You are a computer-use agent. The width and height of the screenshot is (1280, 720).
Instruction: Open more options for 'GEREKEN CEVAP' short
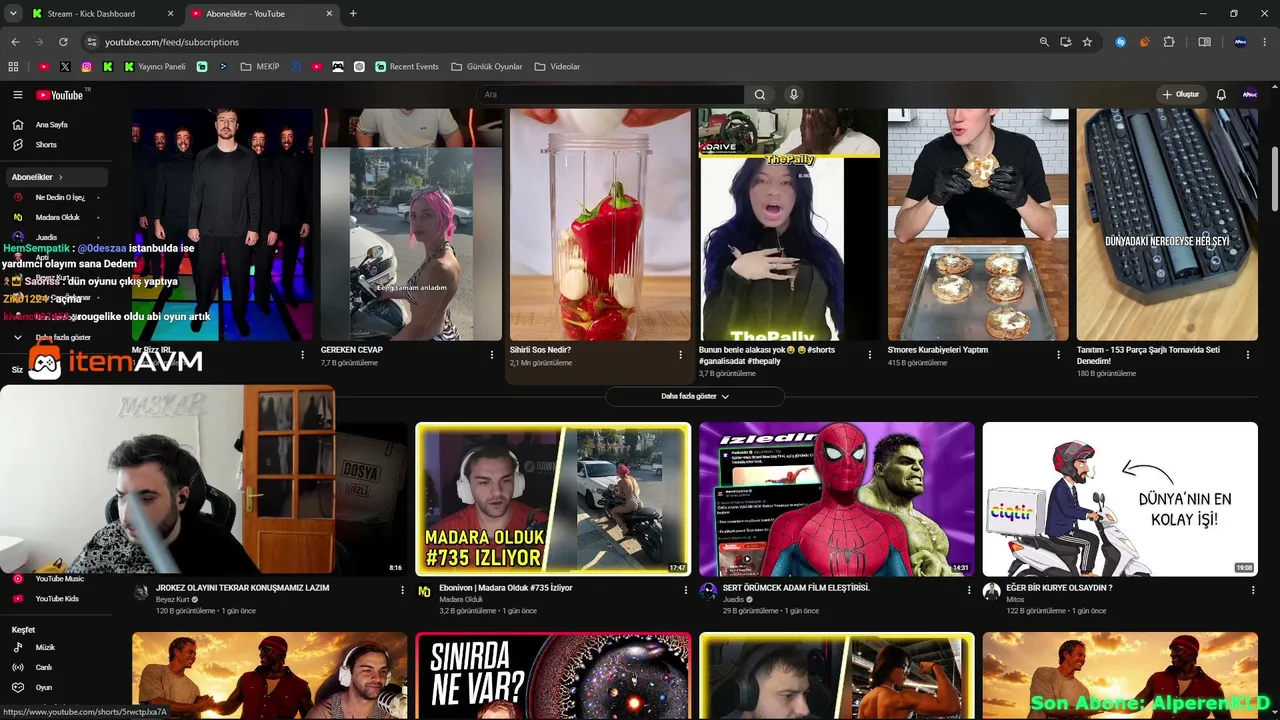pos(491,355)
